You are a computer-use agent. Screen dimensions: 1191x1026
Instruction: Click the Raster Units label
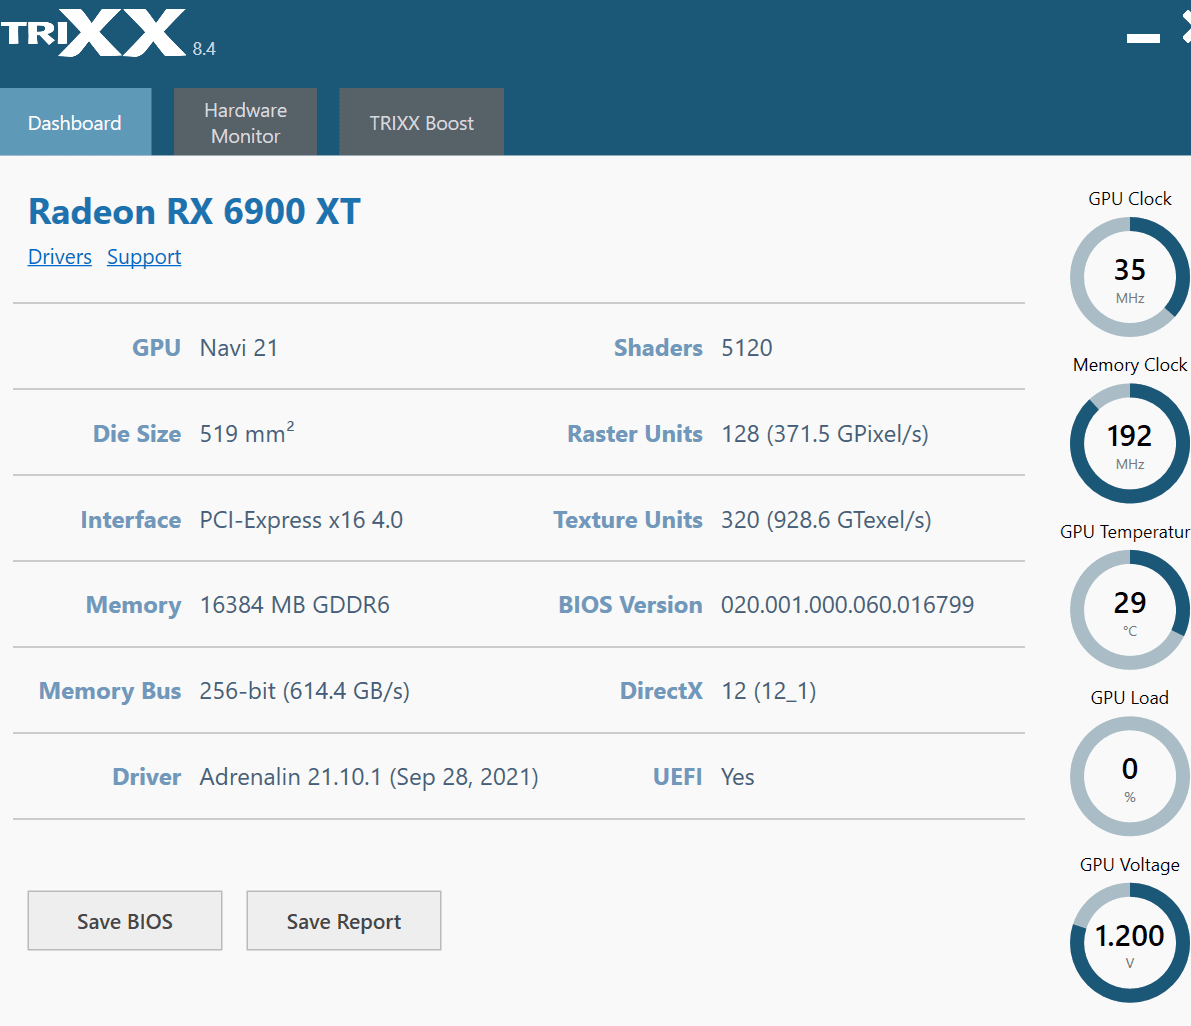(635, 434)
